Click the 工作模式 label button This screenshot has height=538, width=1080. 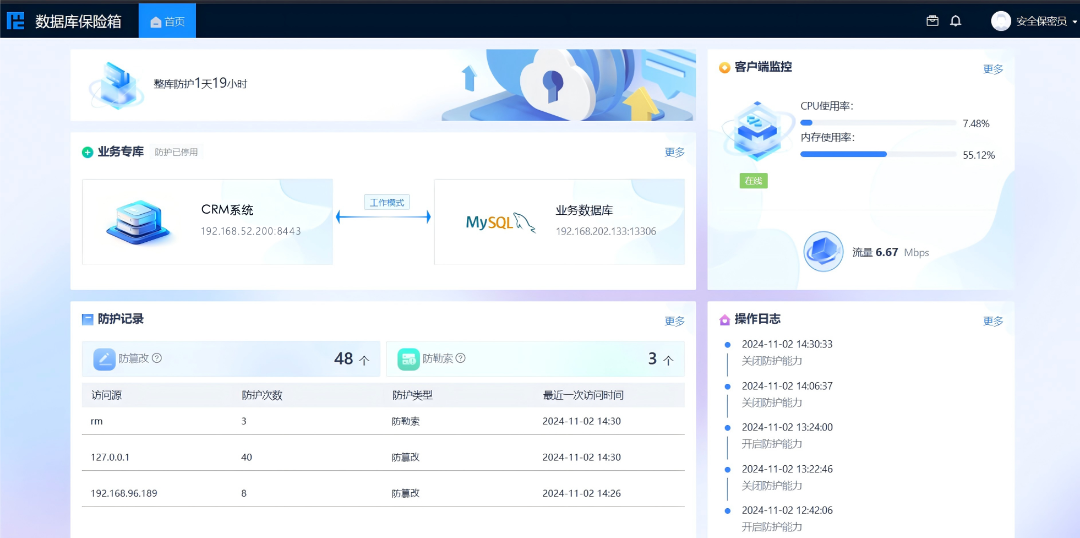[387, 203]
